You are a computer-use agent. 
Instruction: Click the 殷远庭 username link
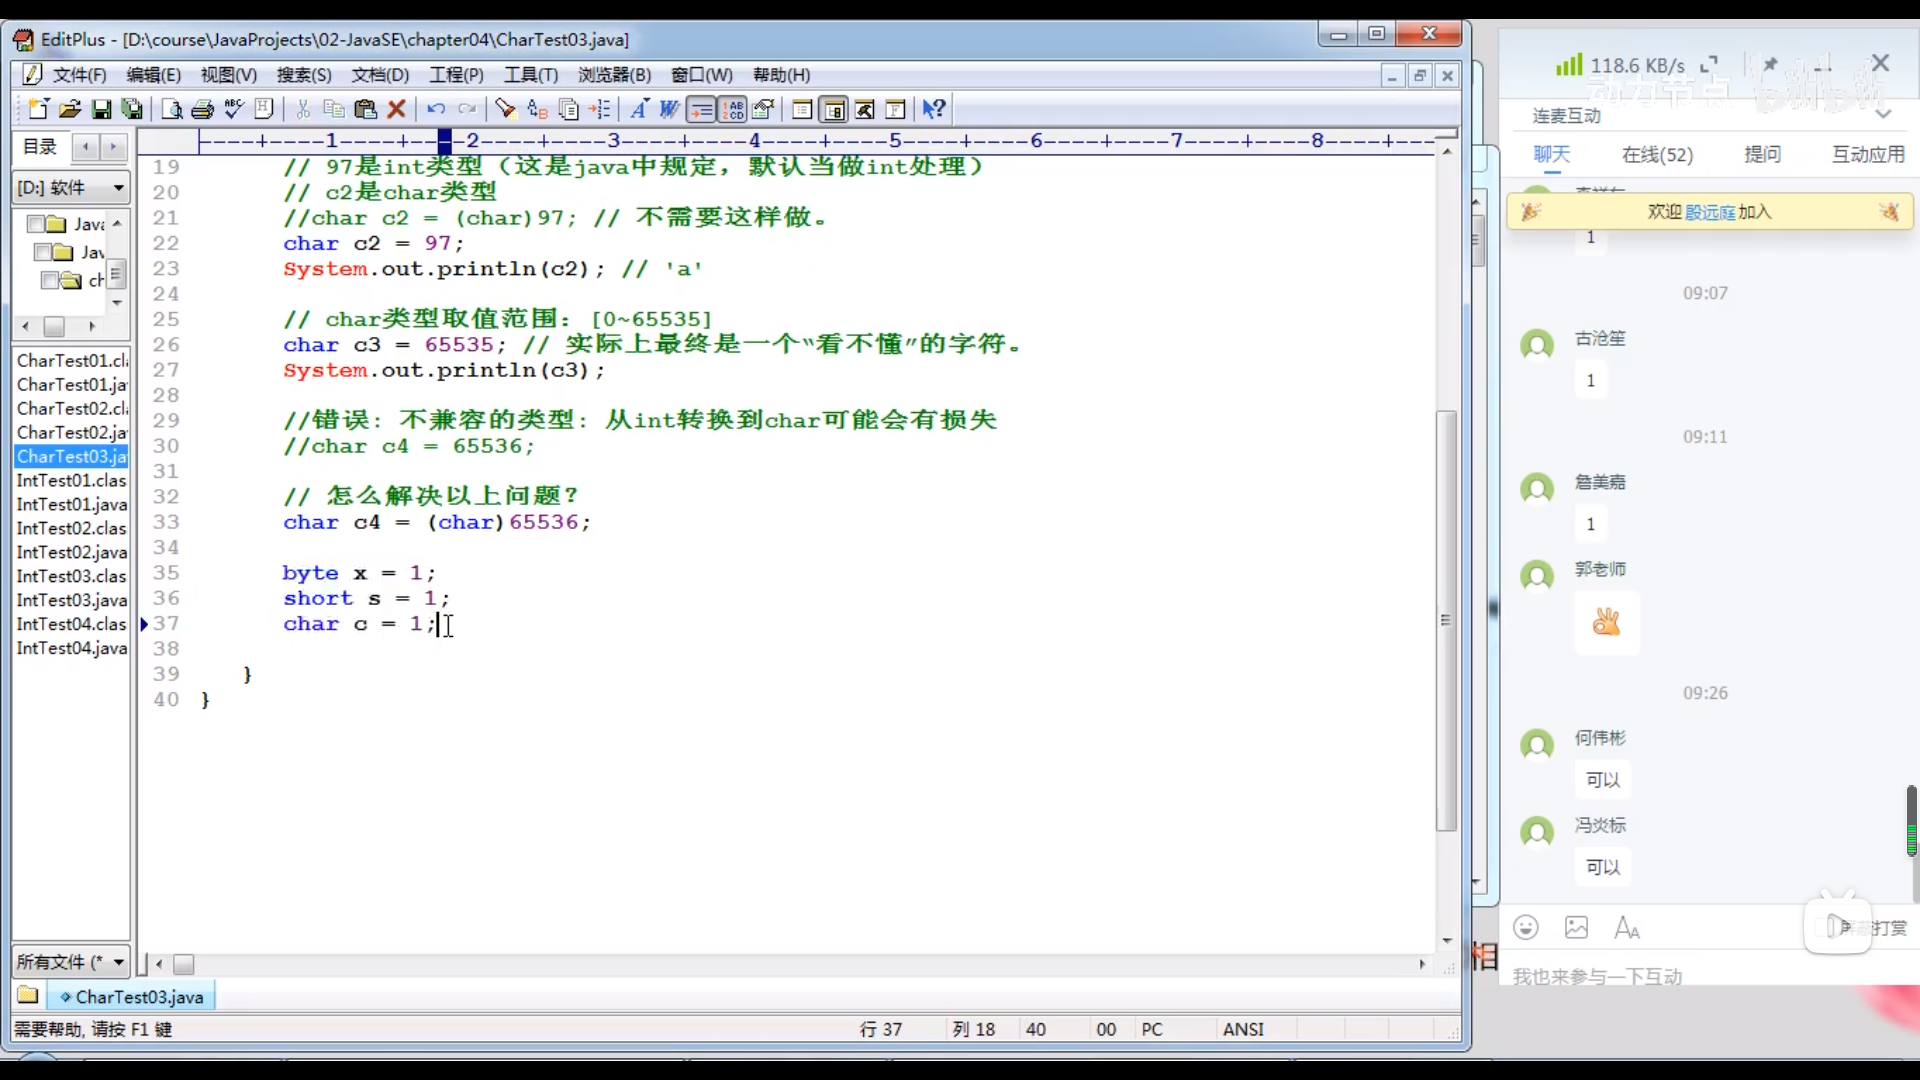pos(1710,212)
